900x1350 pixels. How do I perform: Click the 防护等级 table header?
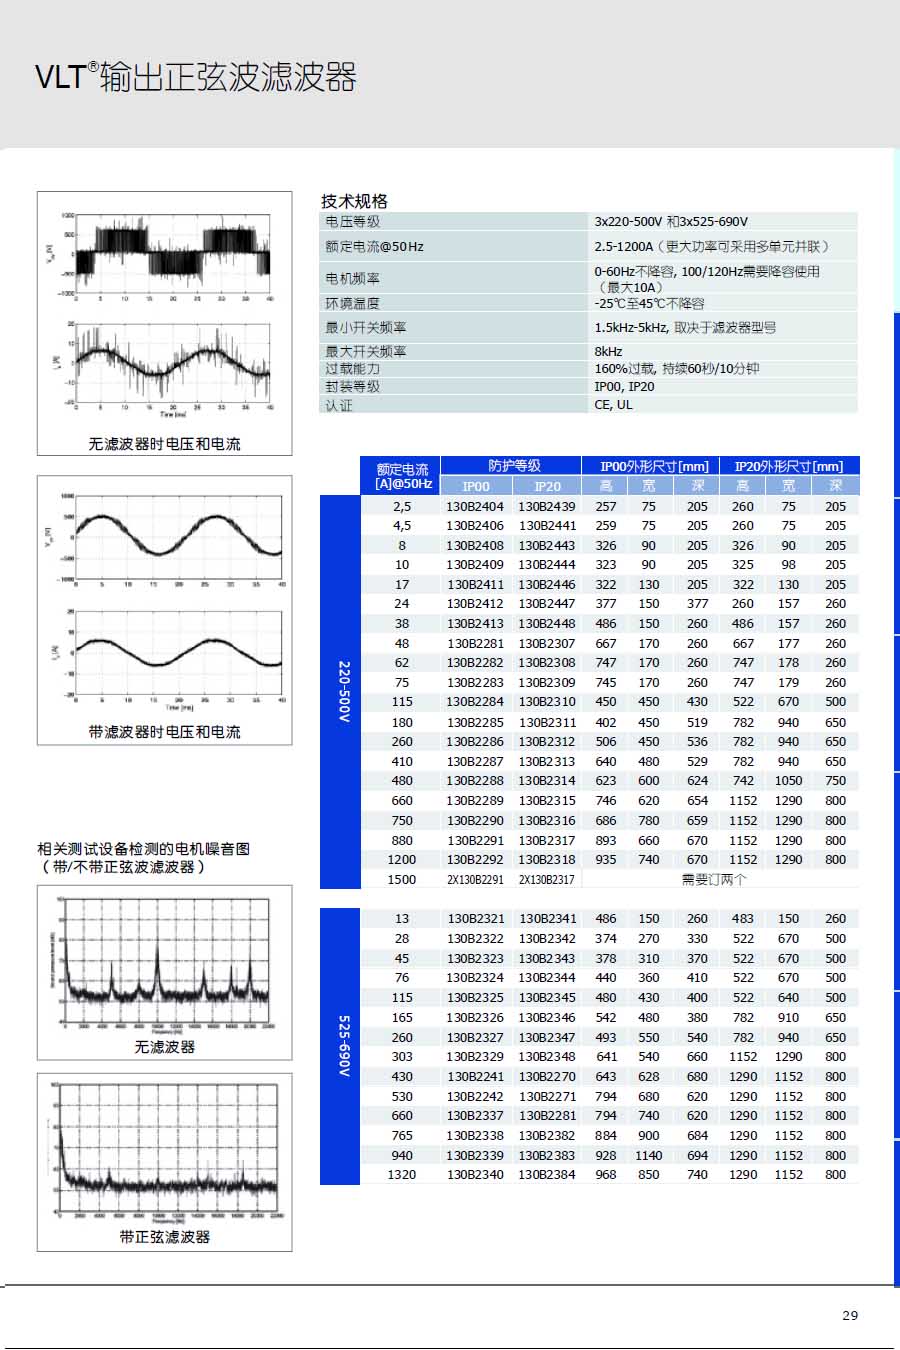pyautogui.click(x=512, y=466)
